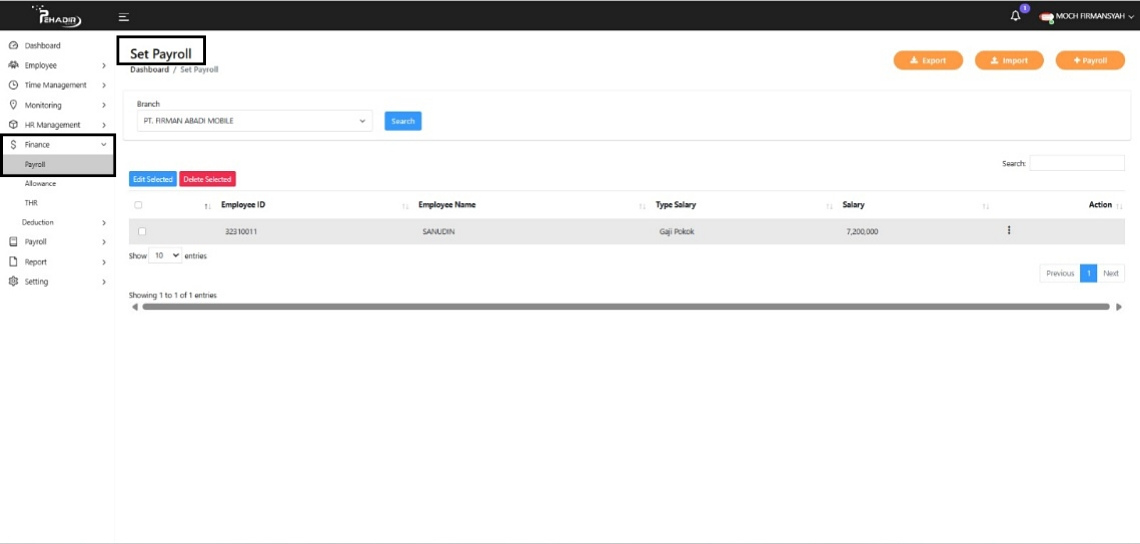The width and height of the screenshot is (1140, 544).
Task: Click the table Search input field
Action: click(1076, 163)
